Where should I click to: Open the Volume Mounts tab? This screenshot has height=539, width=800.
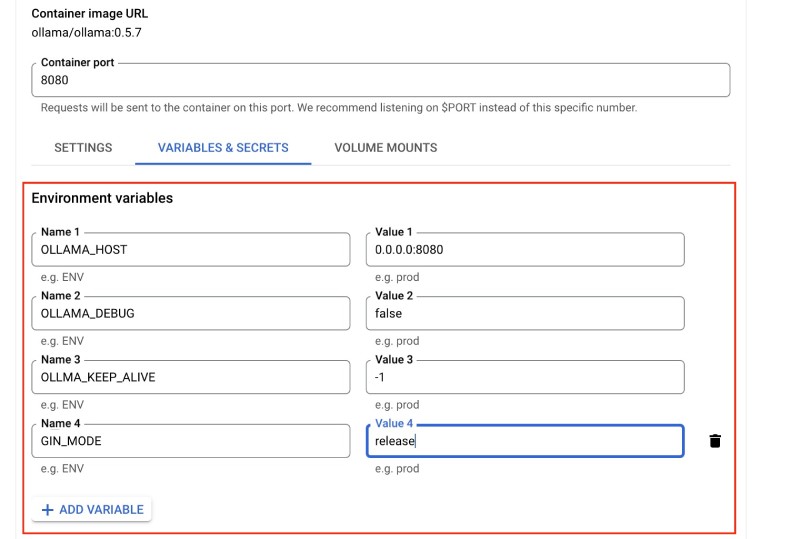(x=385, y=147)
